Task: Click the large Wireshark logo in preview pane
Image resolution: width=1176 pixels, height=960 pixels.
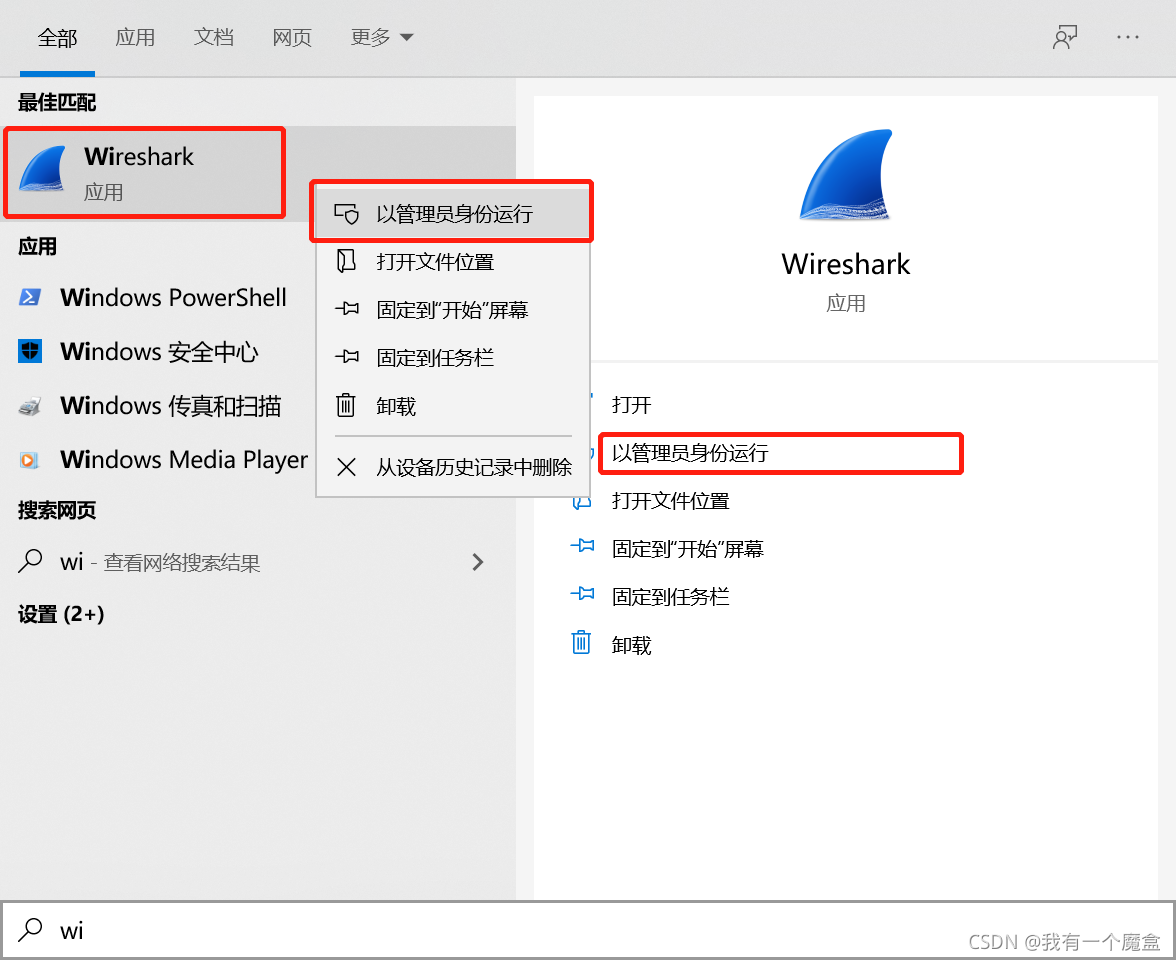Action: point(846,175)
